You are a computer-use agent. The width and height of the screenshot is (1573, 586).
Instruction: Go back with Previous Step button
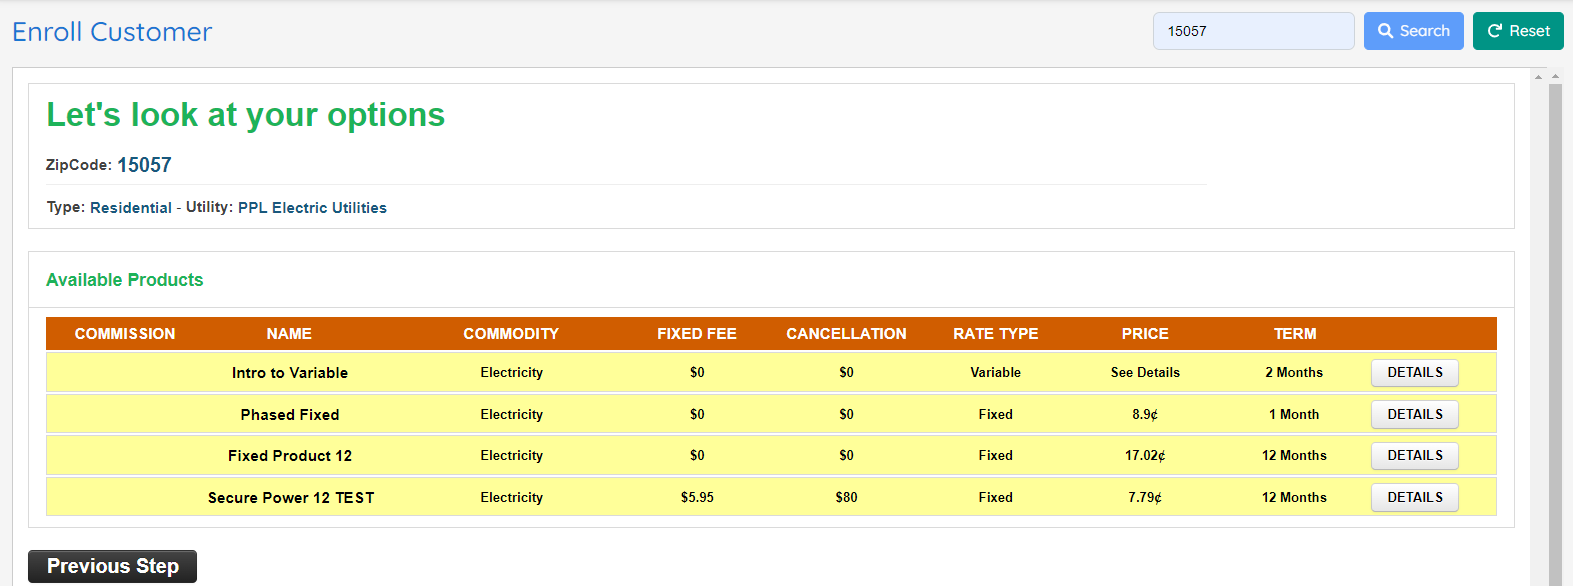(112, 566)
